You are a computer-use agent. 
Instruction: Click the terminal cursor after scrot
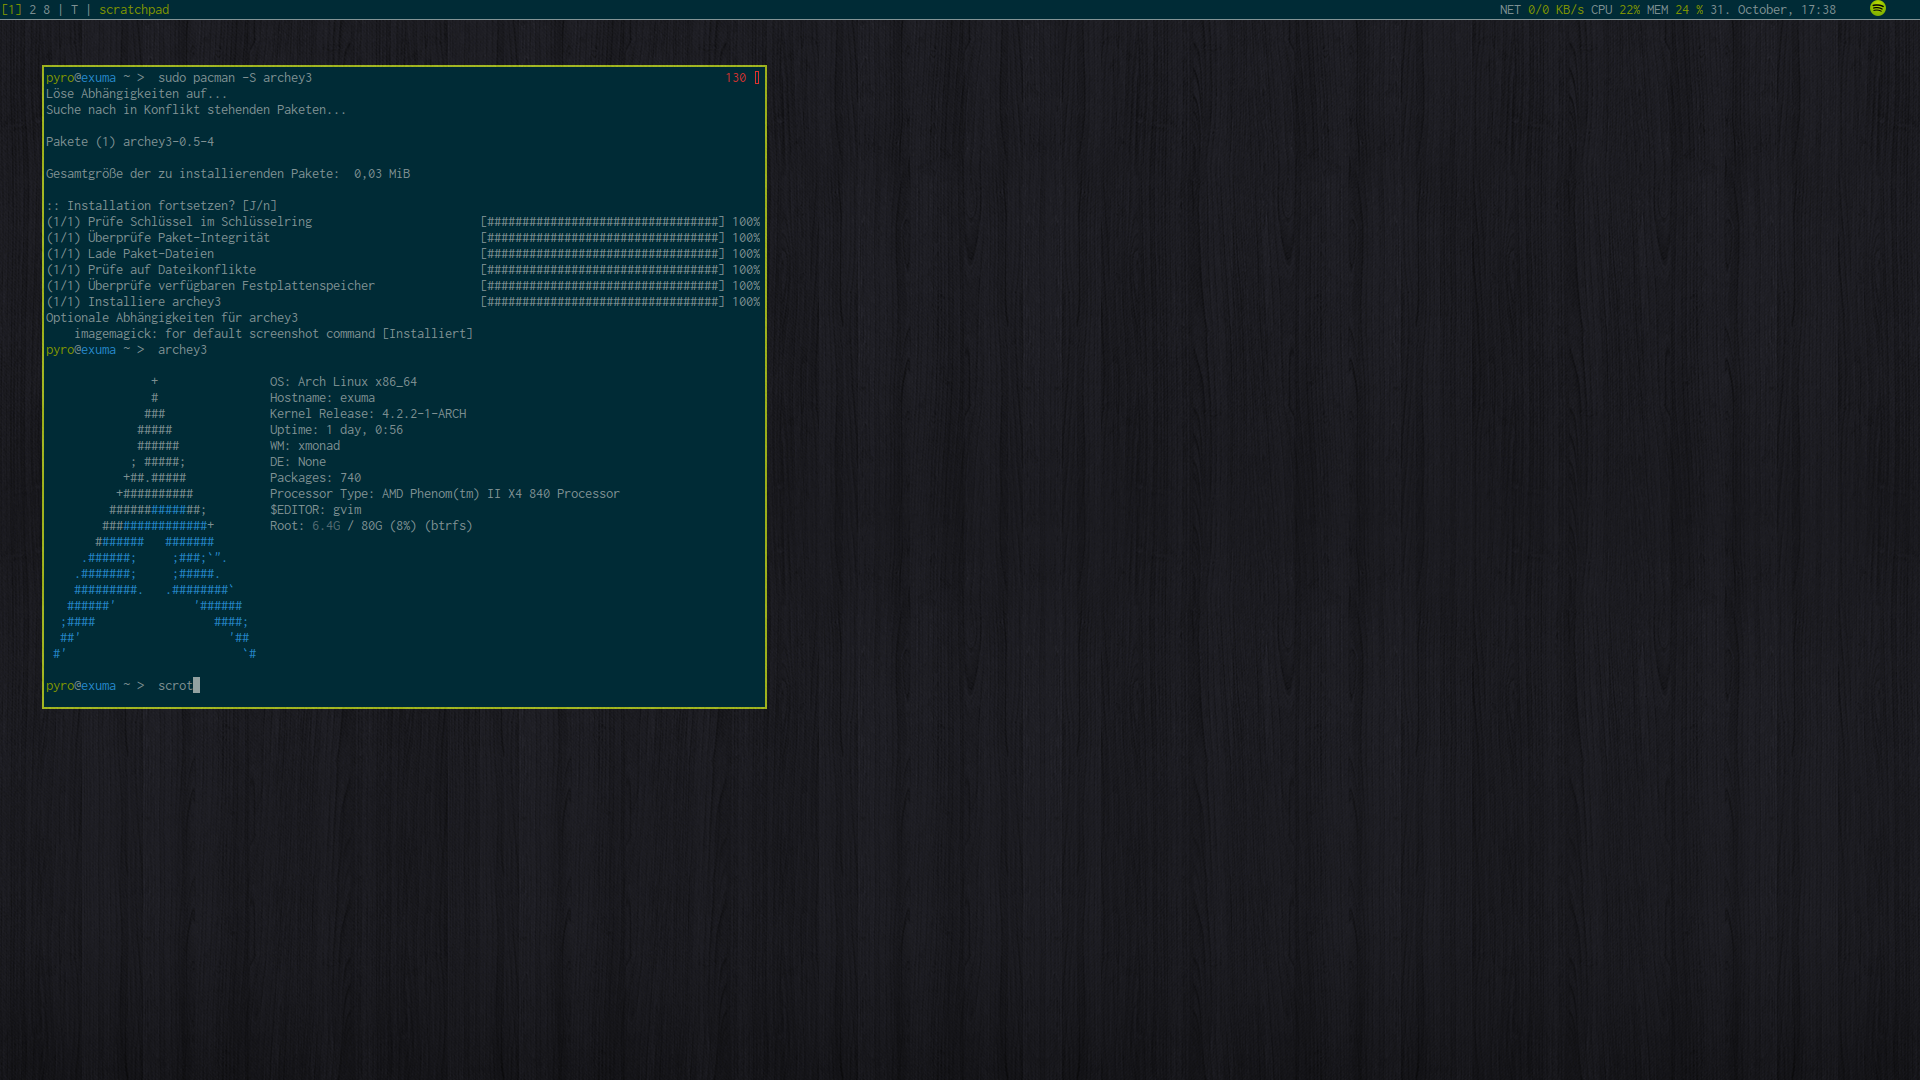pyautogui.click(x=197, y=686)
